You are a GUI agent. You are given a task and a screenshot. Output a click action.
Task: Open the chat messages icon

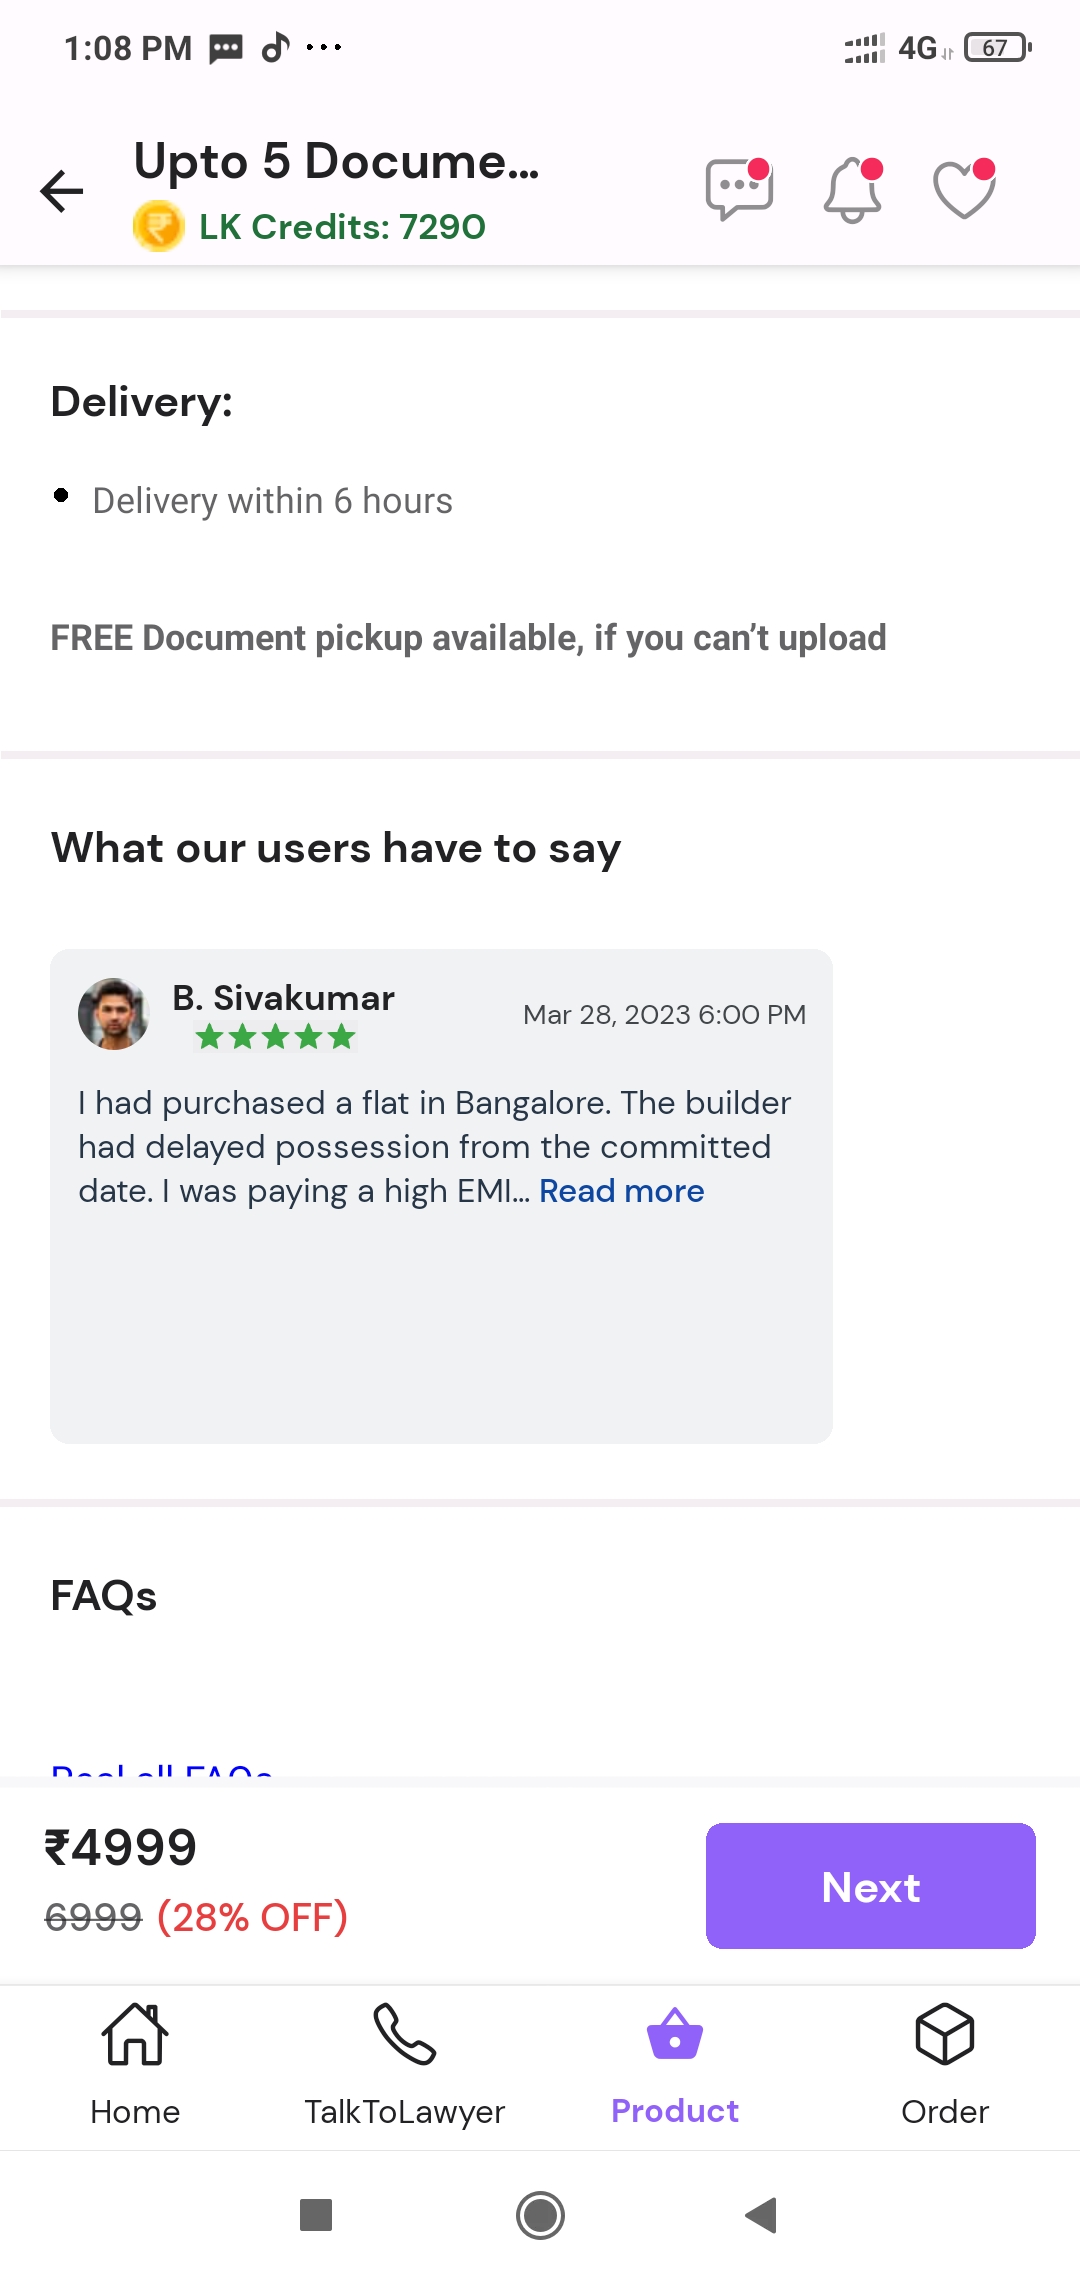[739, 188]
